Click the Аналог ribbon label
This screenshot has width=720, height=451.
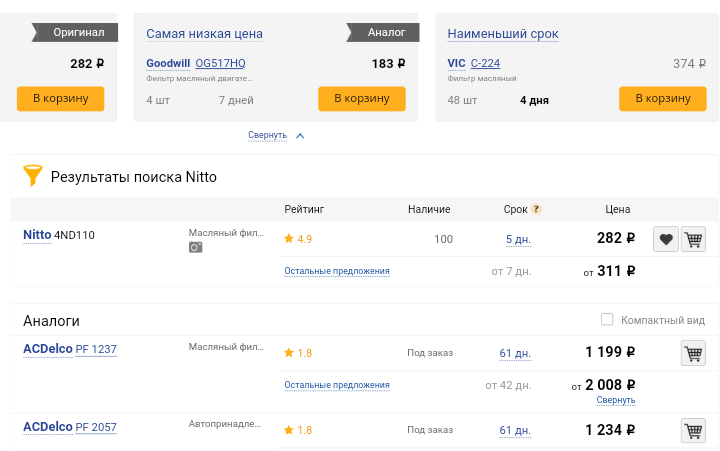(x=383, y=32)
